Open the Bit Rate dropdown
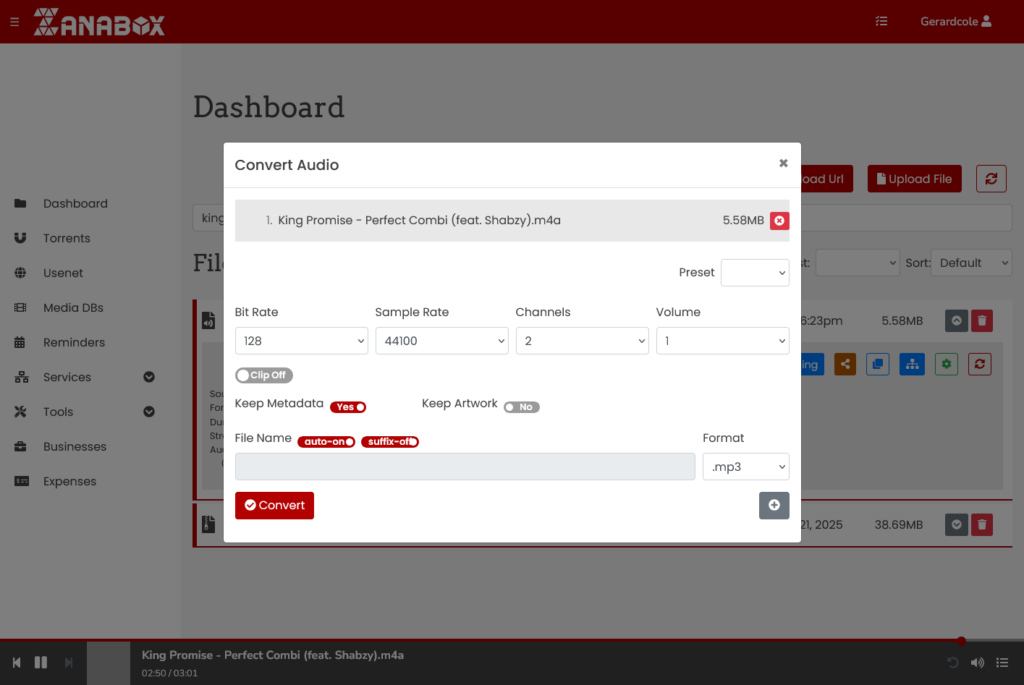This screenshot has width=1024, height=685. (301, 341)
